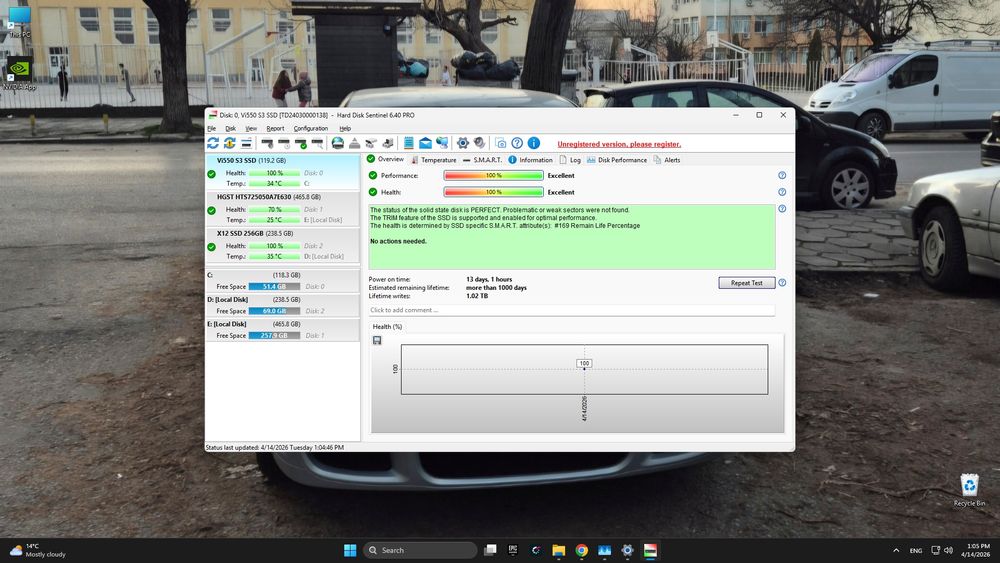Click the Repeat Test button
Image resolution: width=1000 pixels, height=563 pixels.
coord(747,282)
